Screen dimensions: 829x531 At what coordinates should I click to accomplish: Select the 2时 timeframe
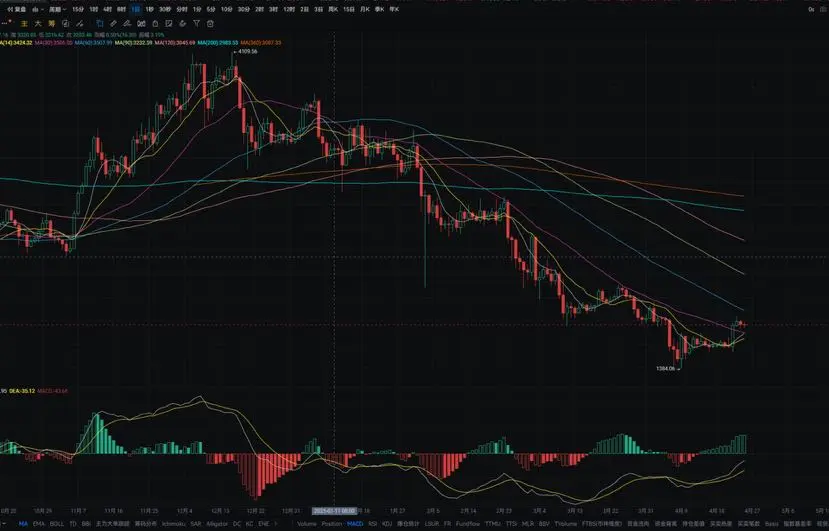point(260,10)
